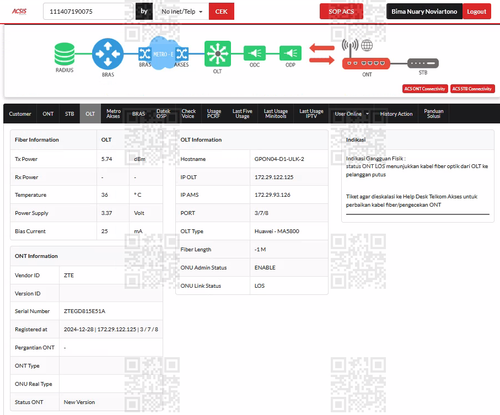Image resolution: width=500 pixels, height=415 pixels.
Task: Click the AKSES-side Metro switch icon
Action: (182, 54)
